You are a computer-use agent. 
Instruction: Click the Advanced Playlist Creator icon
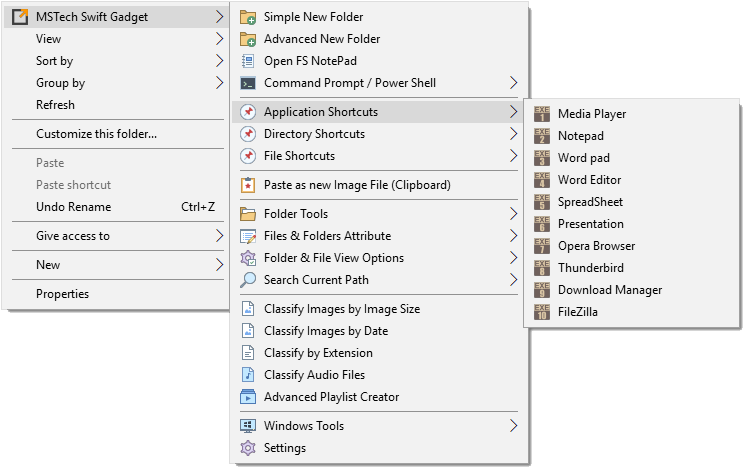(248, 397)
